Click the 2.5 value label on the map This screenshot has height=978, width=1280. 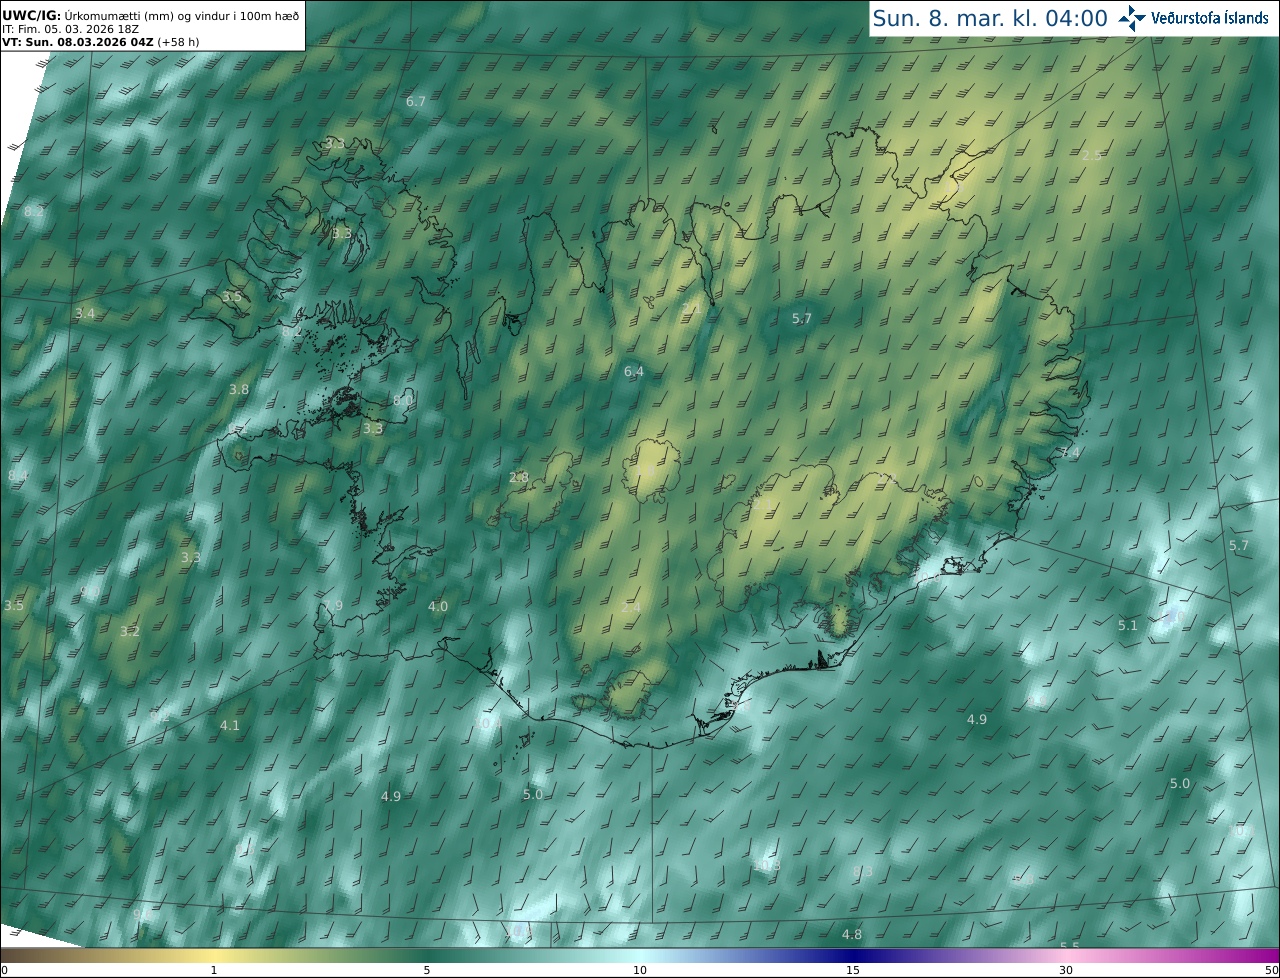click(x=1092, y=156)
